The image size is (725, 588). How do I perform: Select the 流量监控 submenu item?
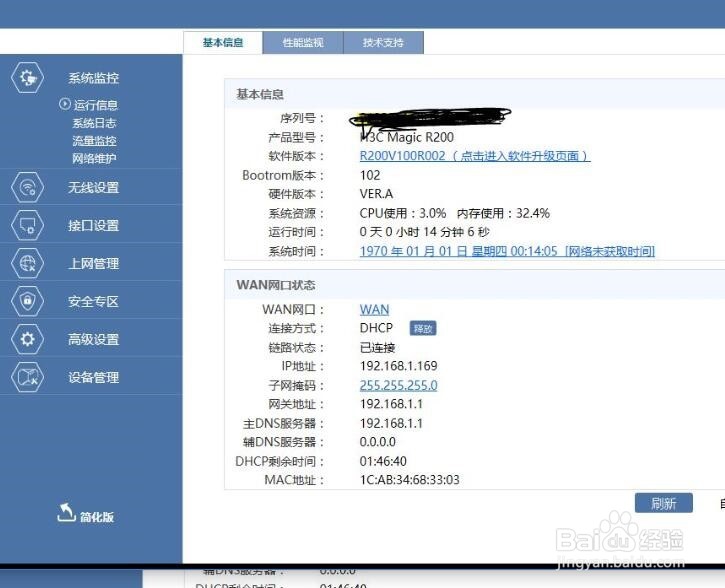(94, 141)
